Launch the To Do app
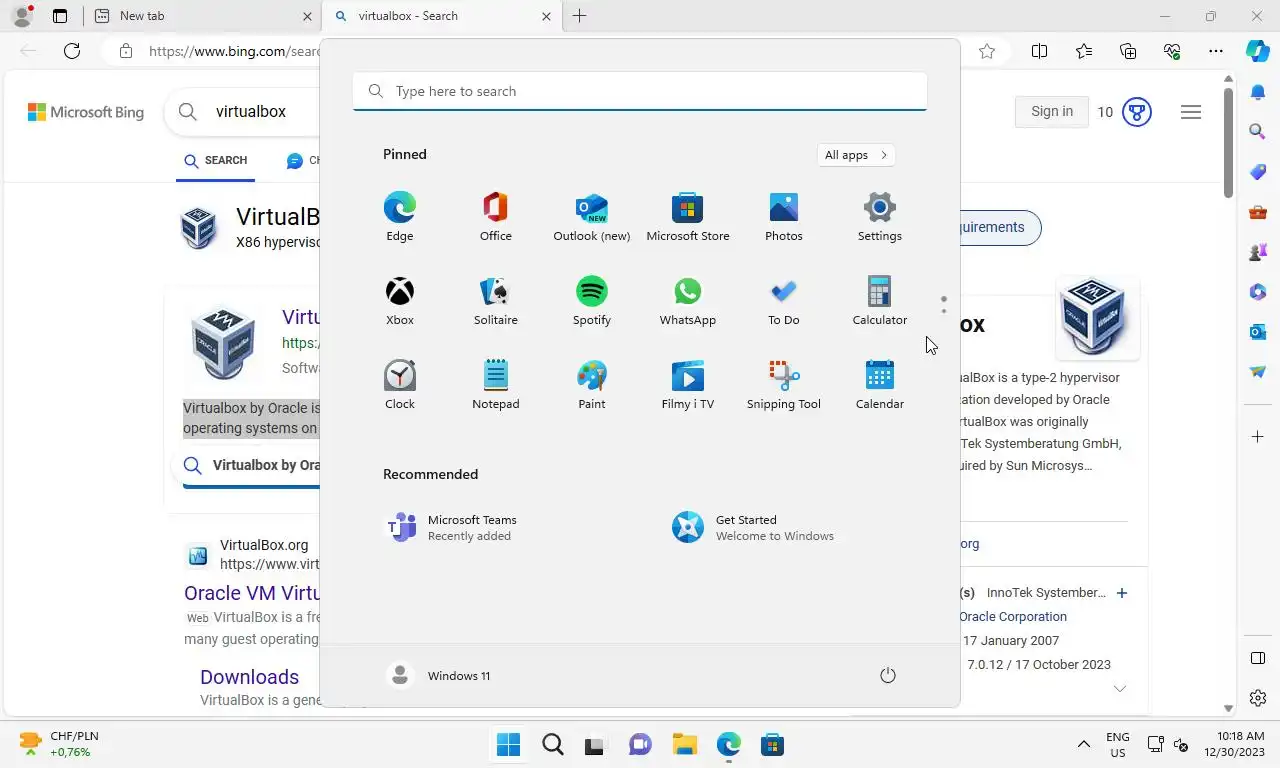The width and height of the screenshot is (1280, 768). (784, 301)
